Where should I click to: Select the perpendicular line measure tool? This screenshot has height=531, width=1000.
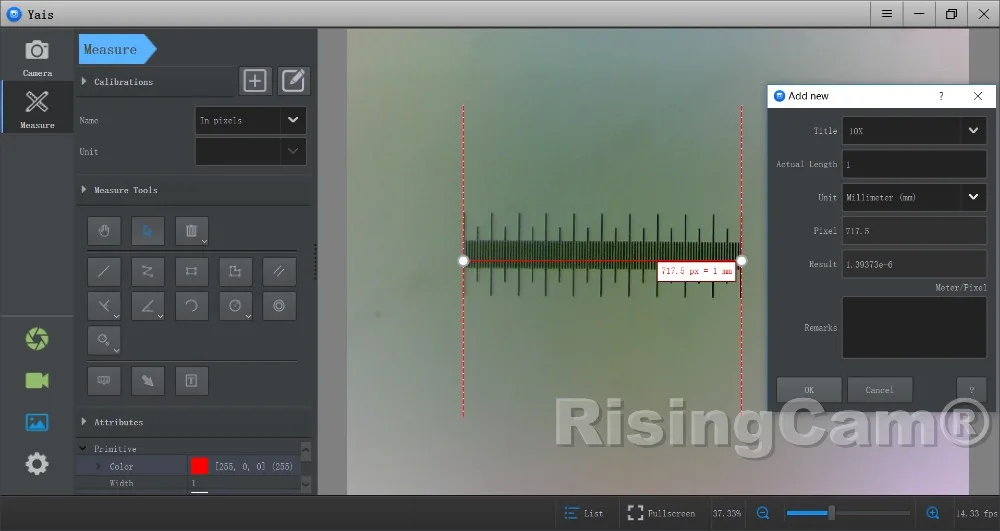point(104,306)
